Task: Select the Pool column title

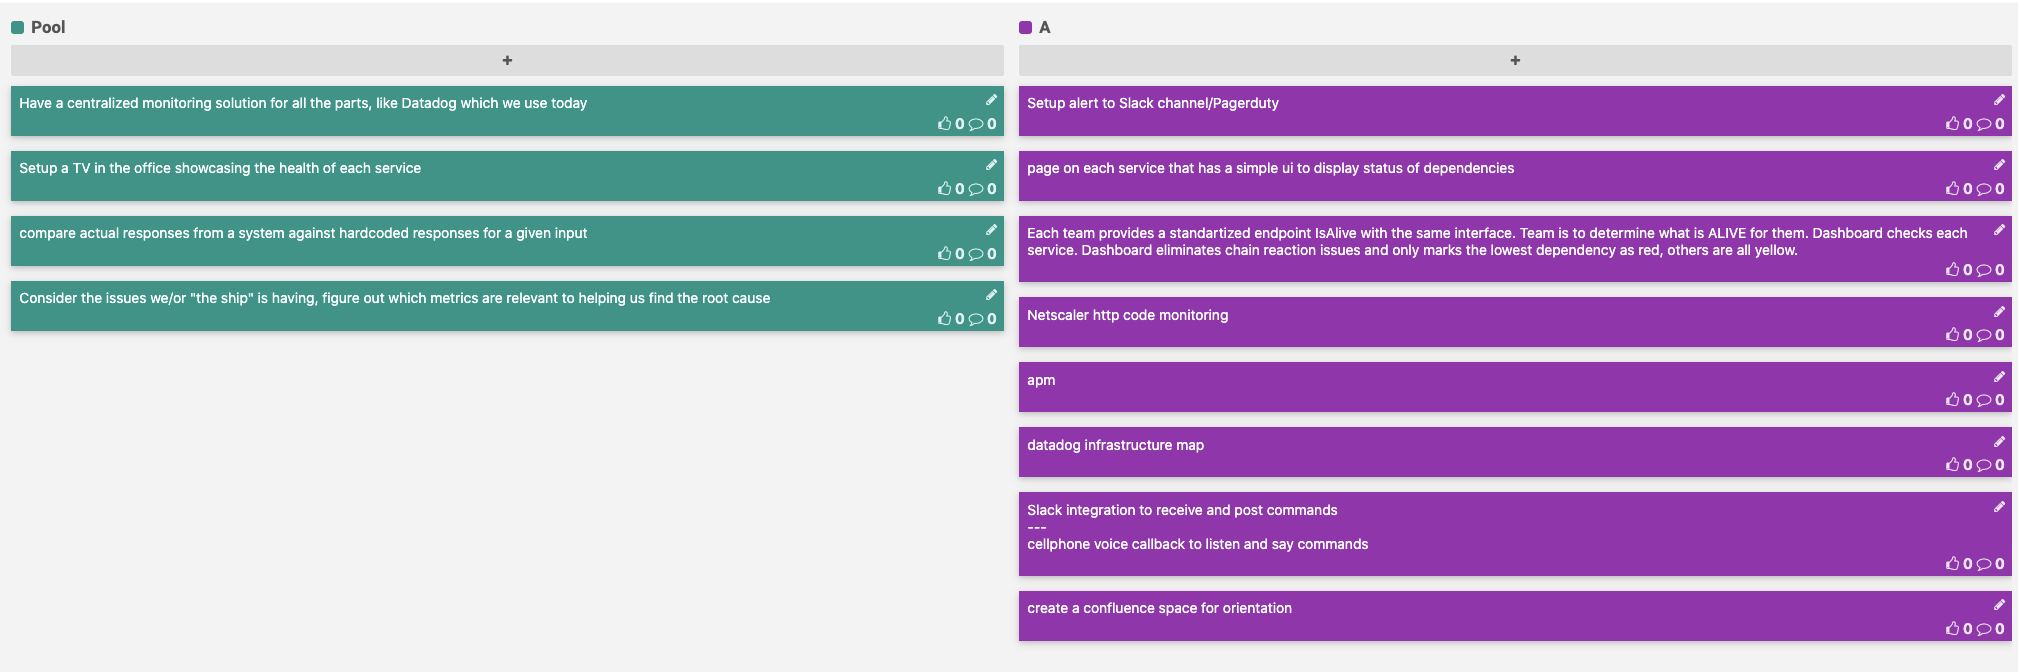Action: 48,27
